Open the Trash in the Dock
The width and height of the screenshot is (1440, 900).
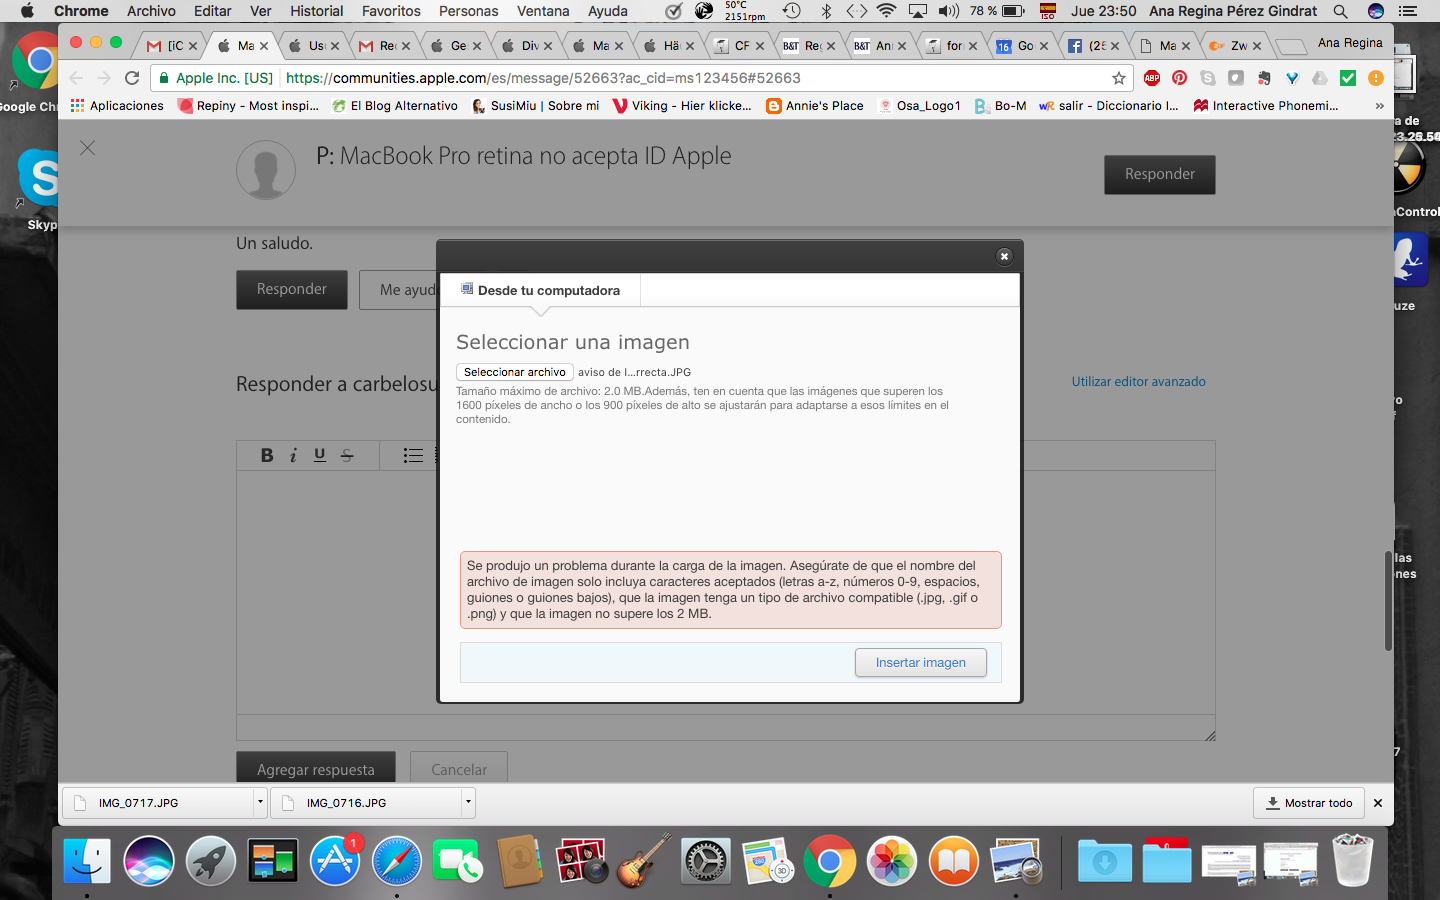[1353, 860]
